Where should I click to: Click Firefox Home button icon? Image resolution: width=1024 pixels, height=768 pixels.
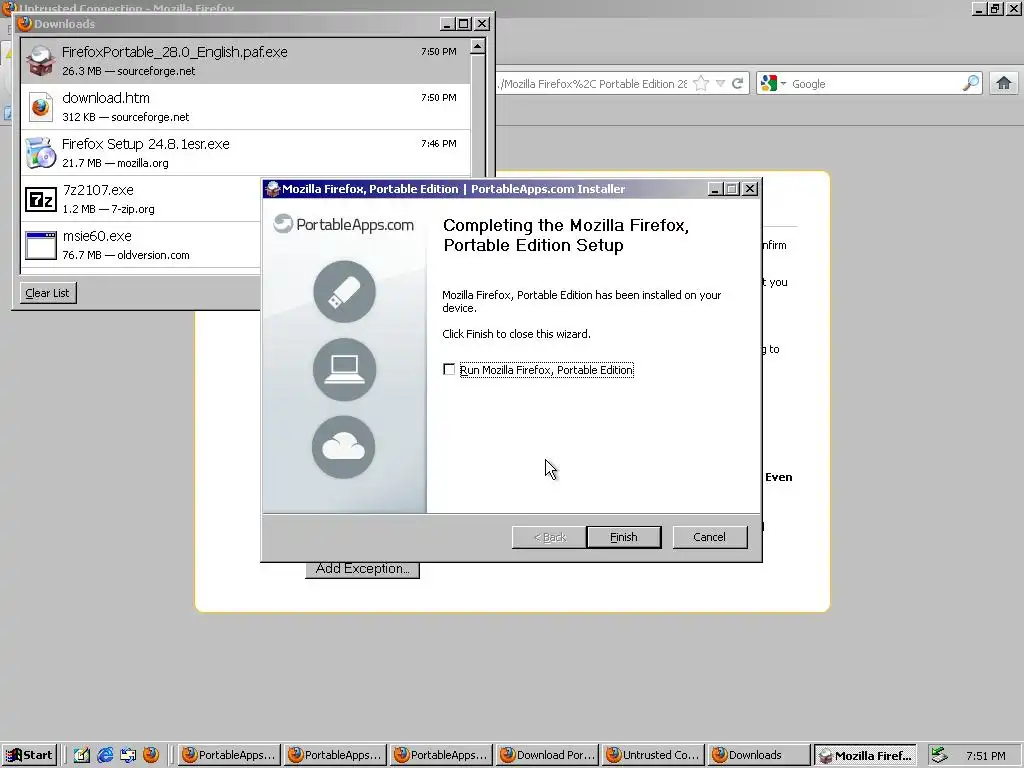click(1004, 84)
